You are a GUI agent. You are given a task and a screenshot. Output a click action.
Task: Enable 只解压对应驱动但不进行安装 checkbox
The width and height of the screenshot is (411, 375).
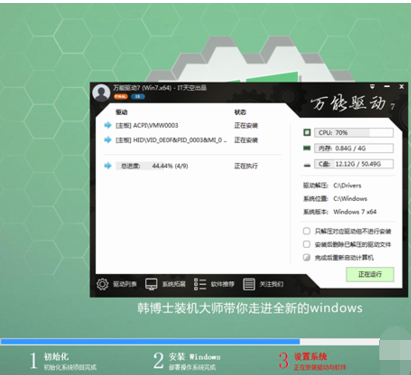pos(307,231)
